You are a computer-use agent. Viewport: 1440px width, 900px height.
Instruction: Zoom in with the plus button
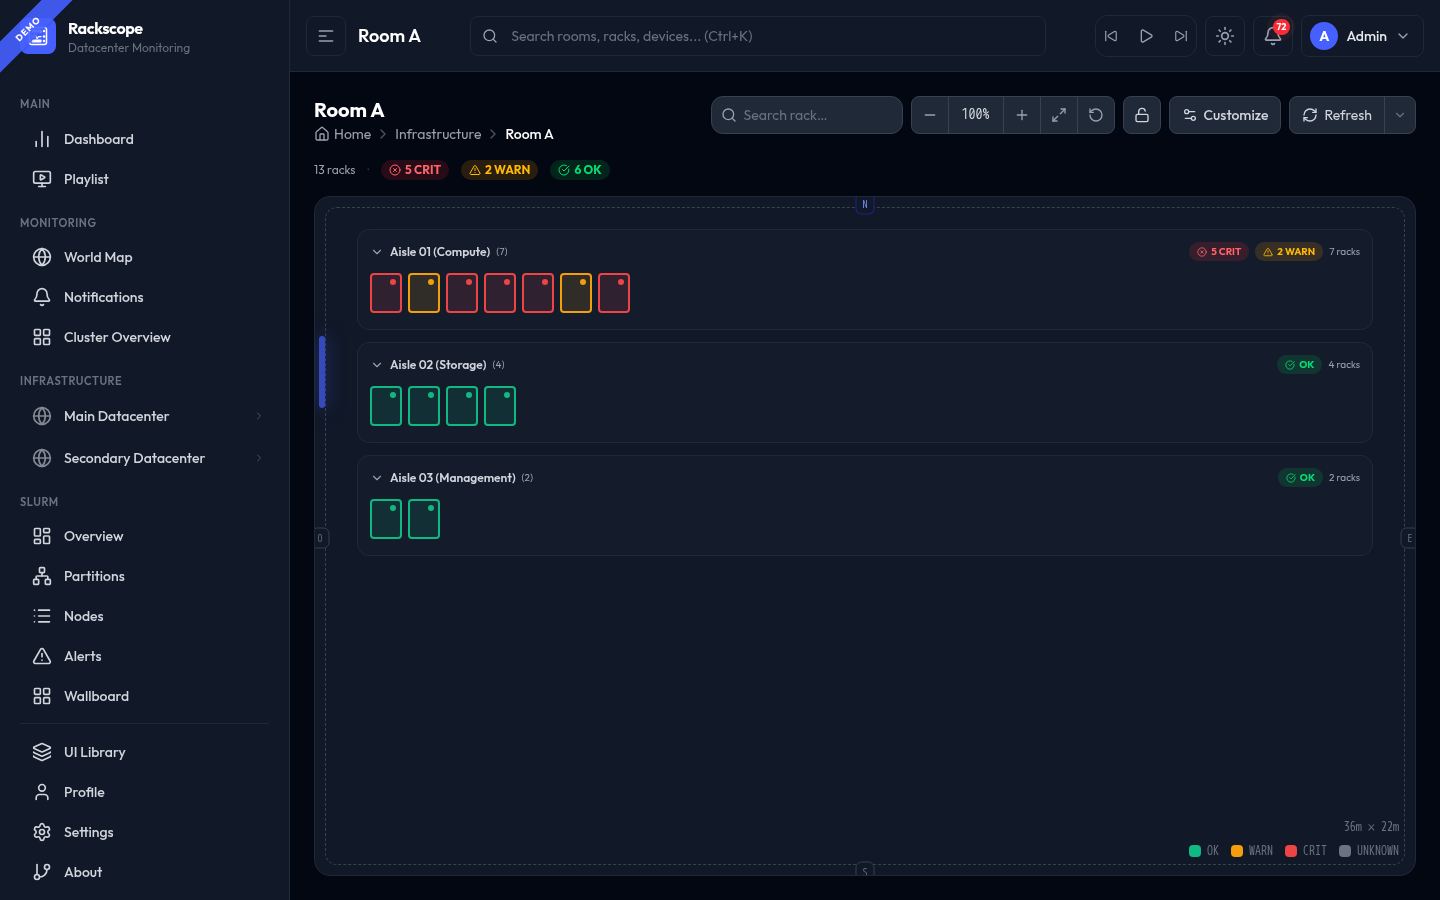(1021, 115)
